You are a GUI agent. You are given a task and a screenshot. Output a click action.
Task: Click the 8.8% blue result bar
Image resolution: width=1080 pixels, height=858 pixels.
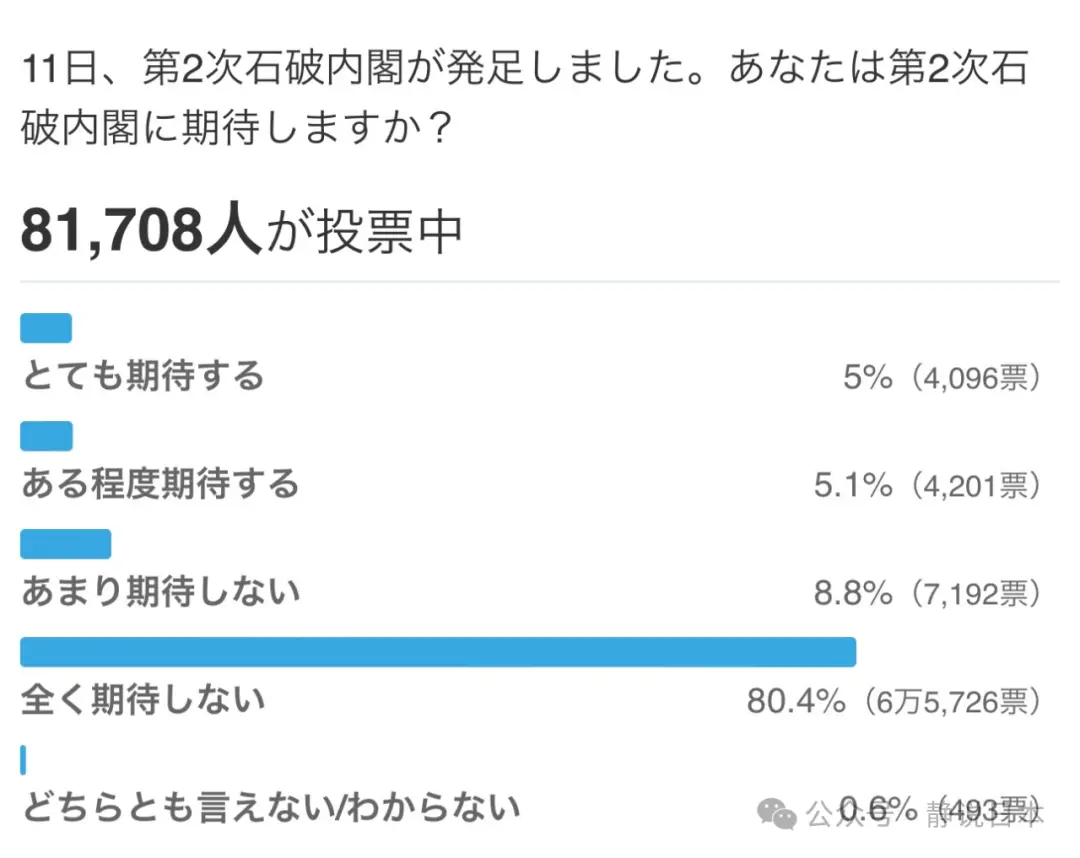click(65, 544)
